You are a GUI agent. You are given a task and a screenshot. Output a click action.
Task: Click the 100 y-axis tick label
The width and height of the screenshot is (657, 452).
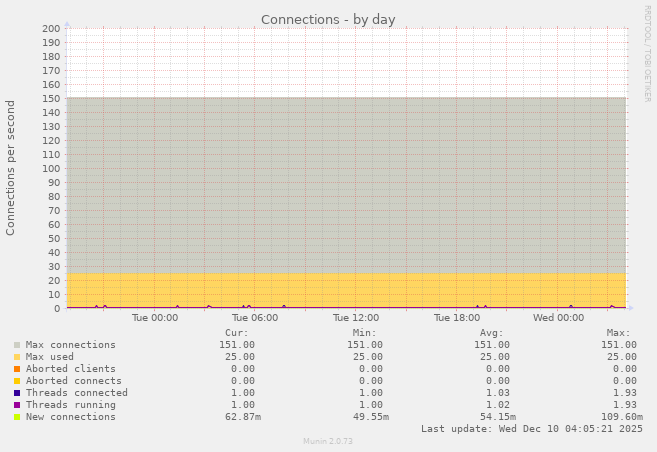[51, 168]
